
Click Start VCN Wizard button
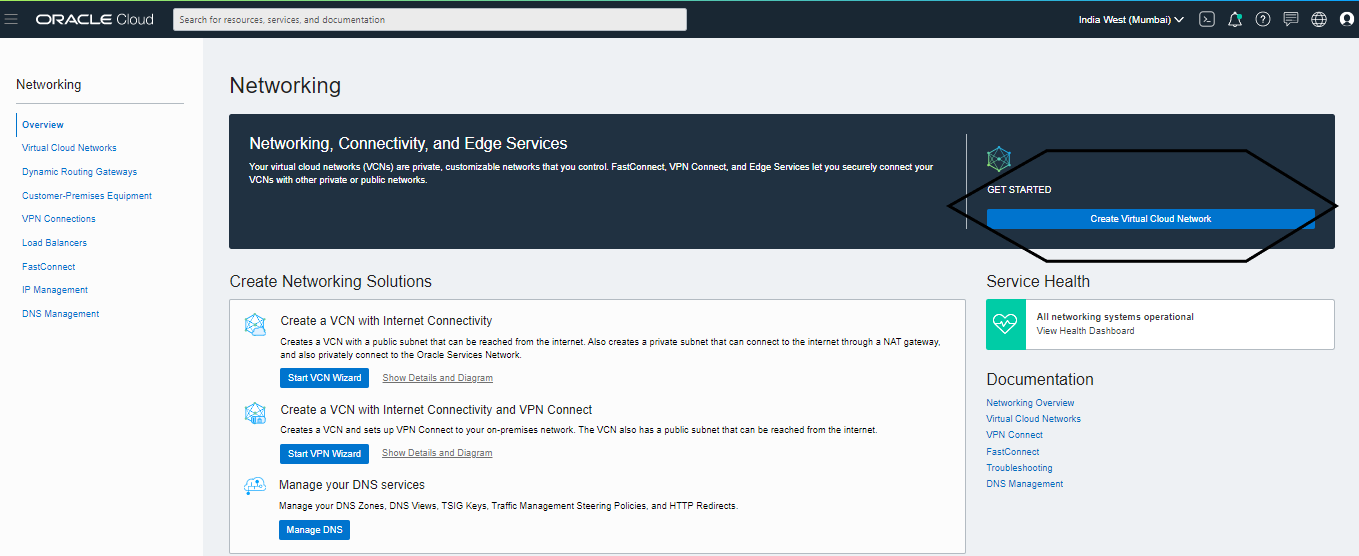(324, 378)
